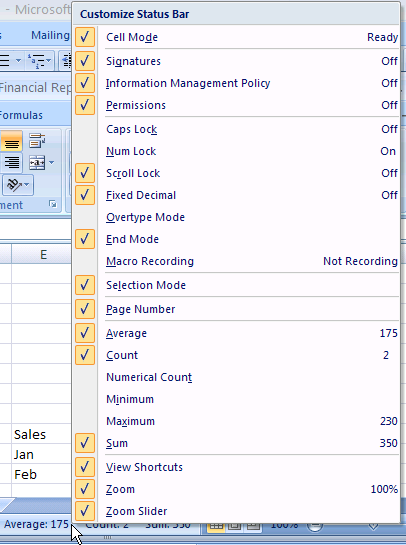Click the zoom out minus slider button
Screen dimensions: 406x545
(315, 526)
